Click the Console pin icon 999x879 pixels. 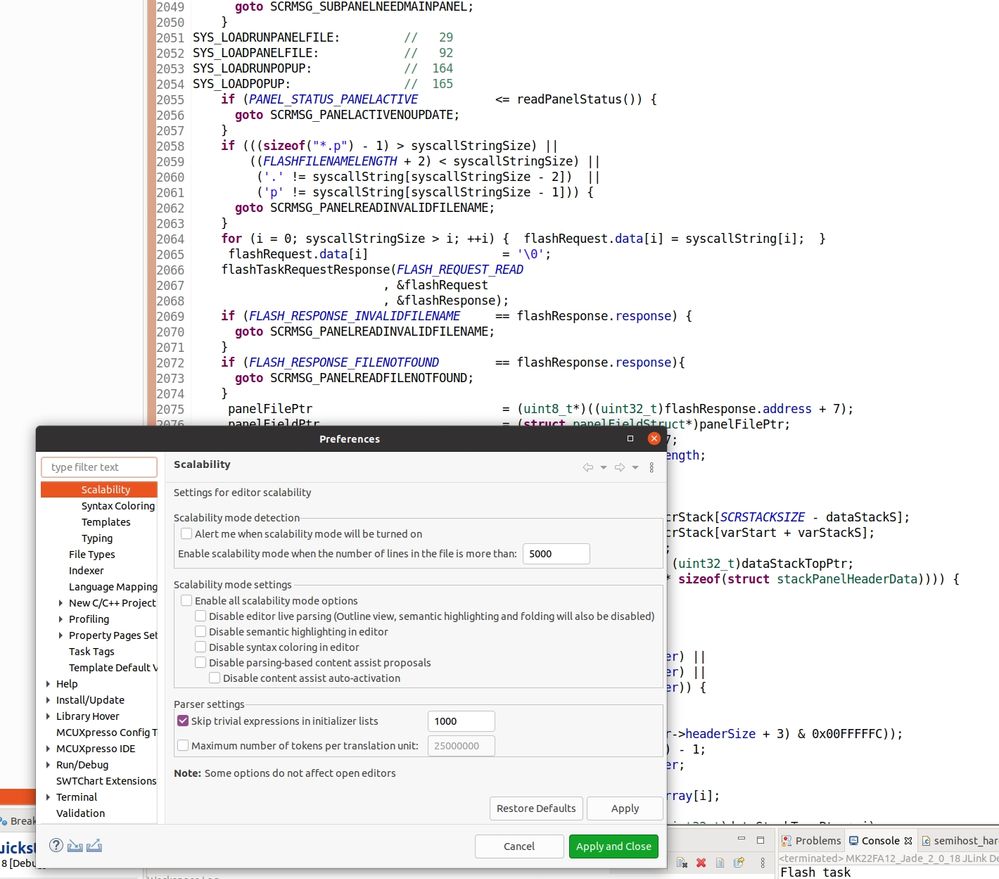tap(739, 862)
